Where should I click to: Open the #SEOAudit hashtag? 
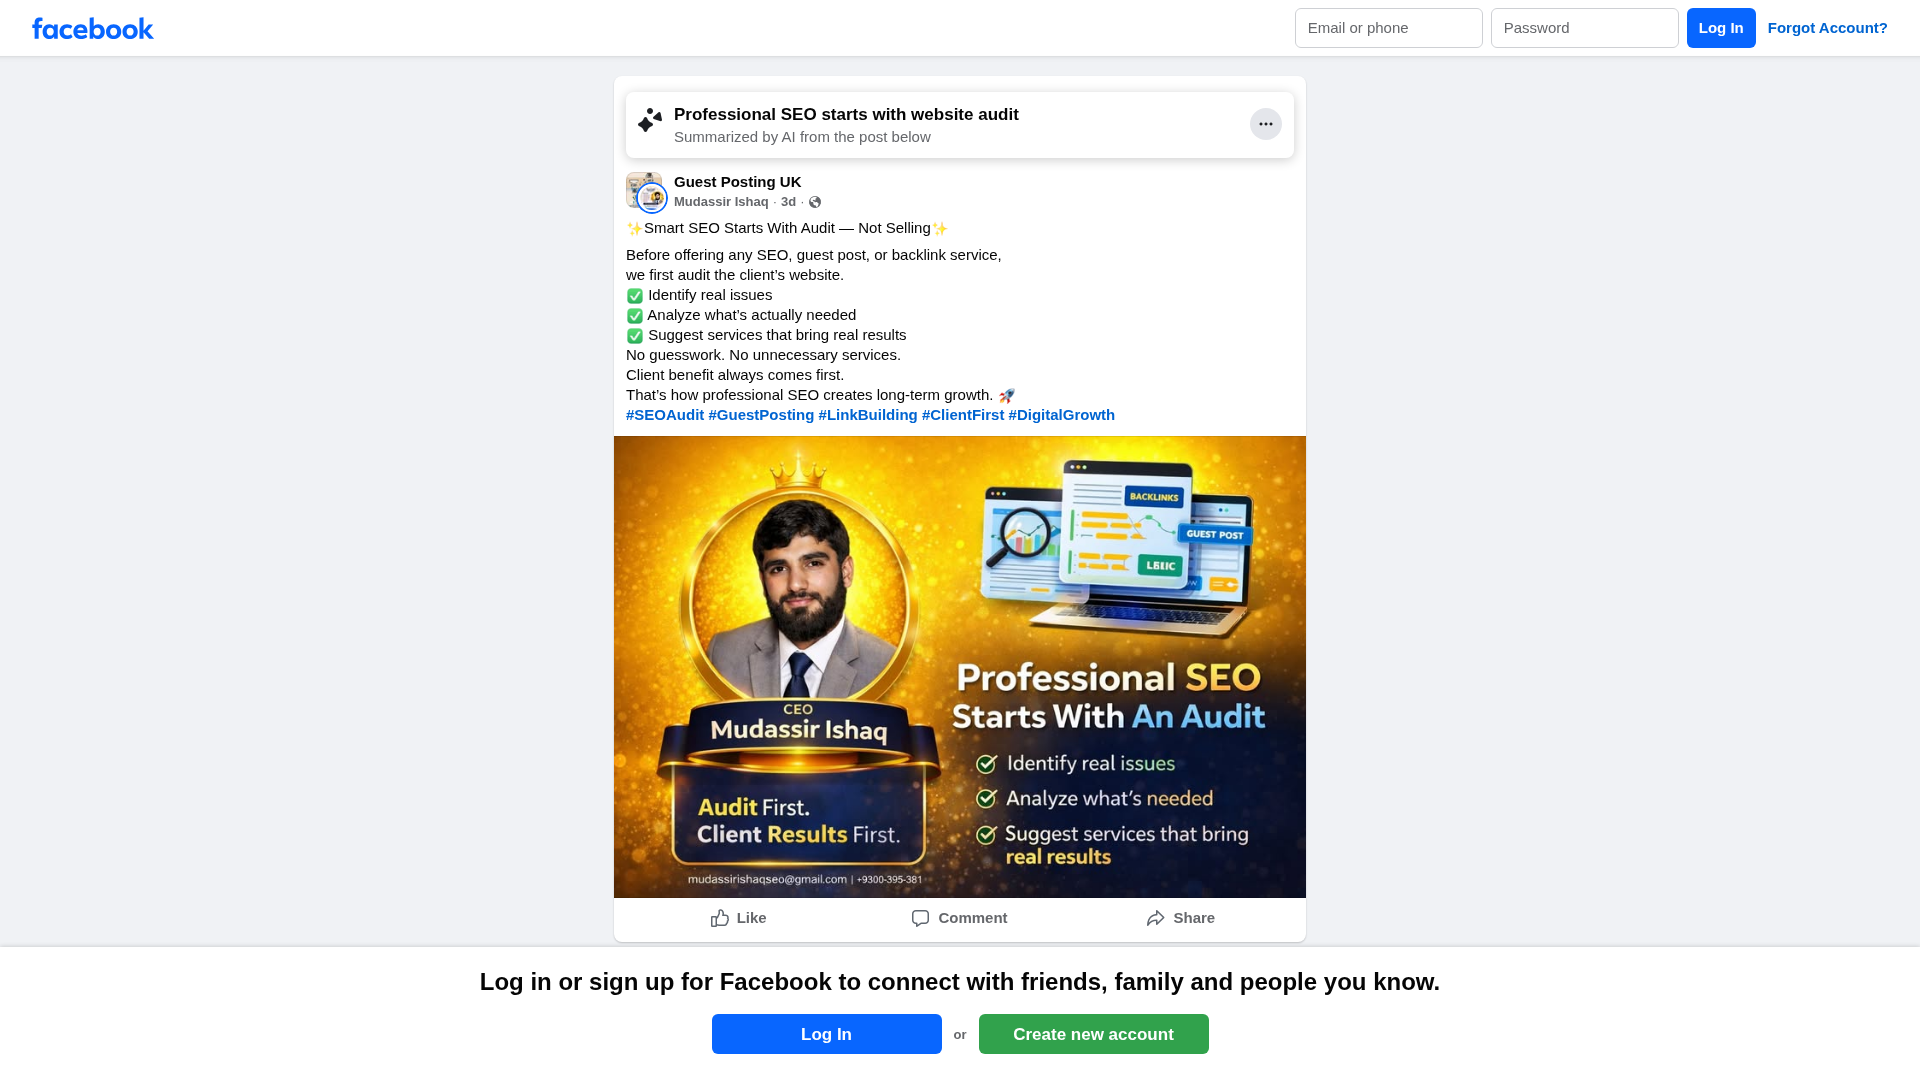pyautogui.click(x=665, y=415)
